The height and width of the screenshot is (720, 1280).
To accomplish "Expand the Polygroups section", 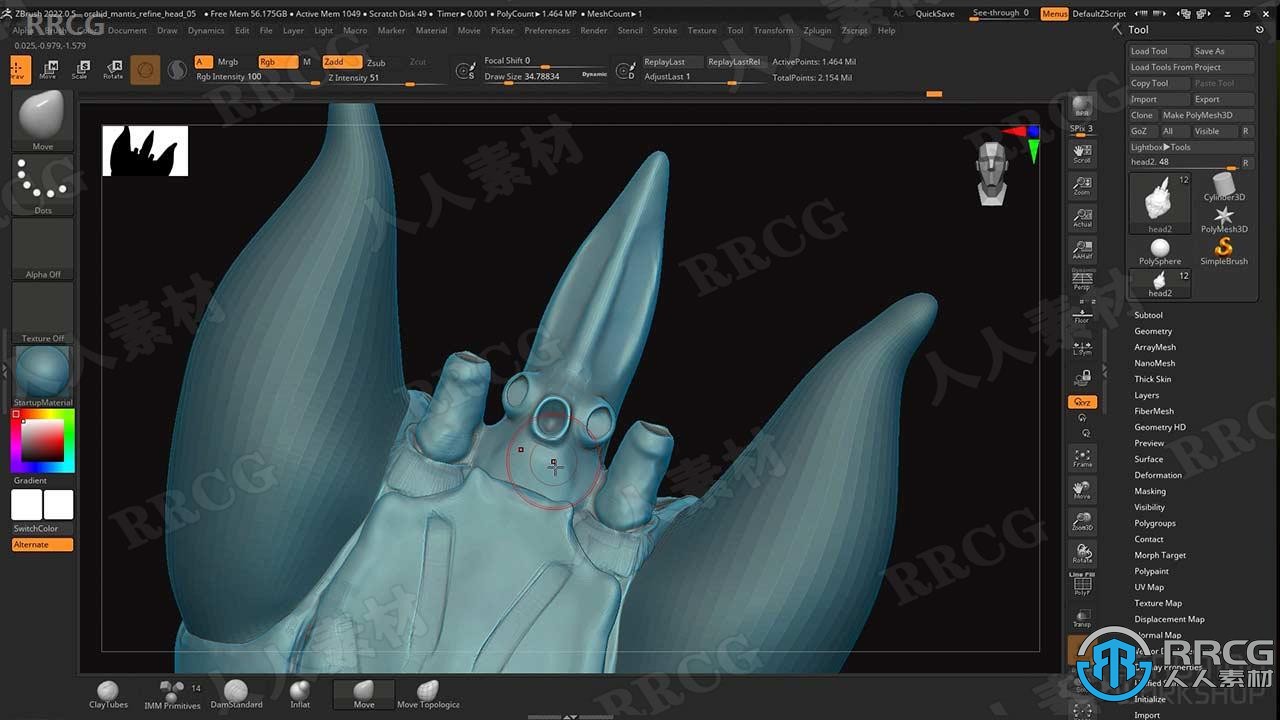I will (x=1155, y=523).
